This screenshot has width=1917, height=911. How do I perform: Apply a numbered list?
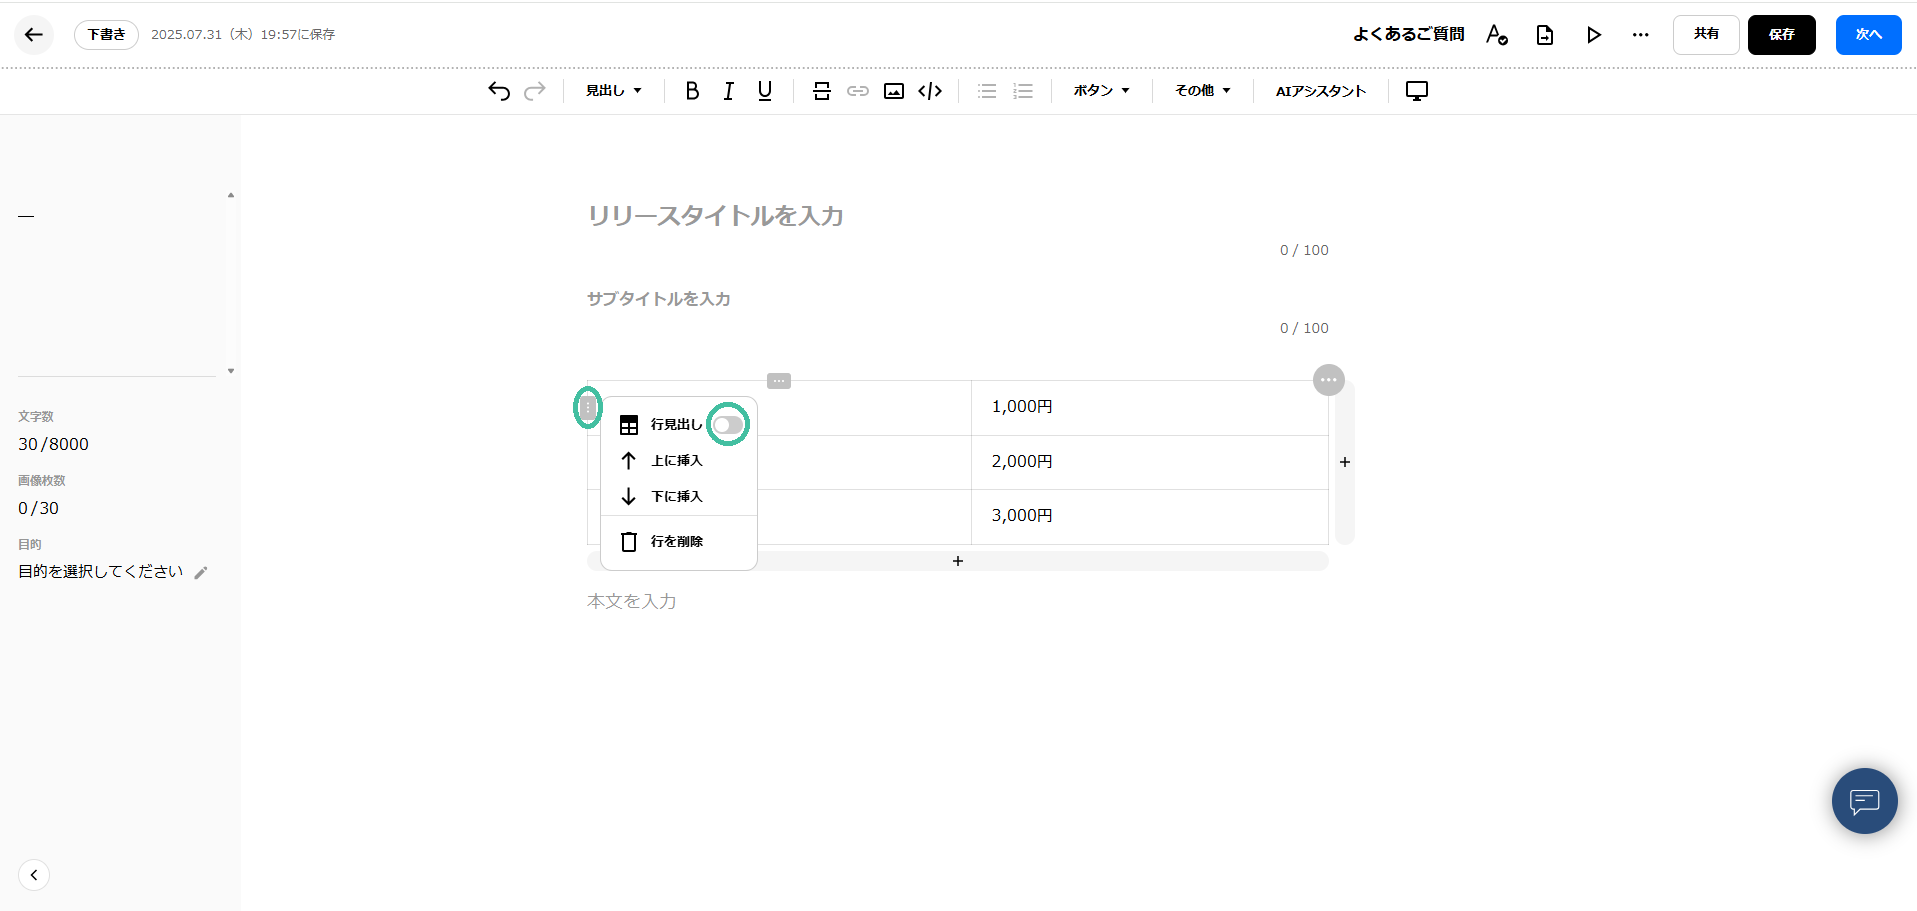(x=1022, y=90)
